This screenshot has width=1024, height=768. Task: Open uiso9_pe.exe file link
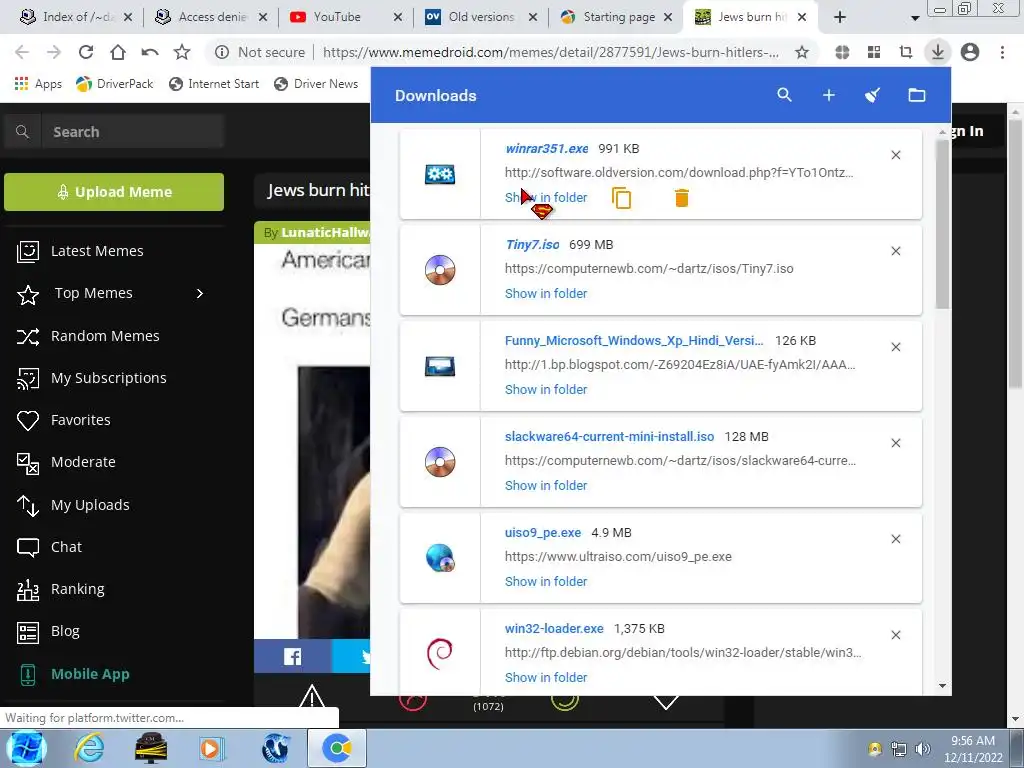[543, 532]
